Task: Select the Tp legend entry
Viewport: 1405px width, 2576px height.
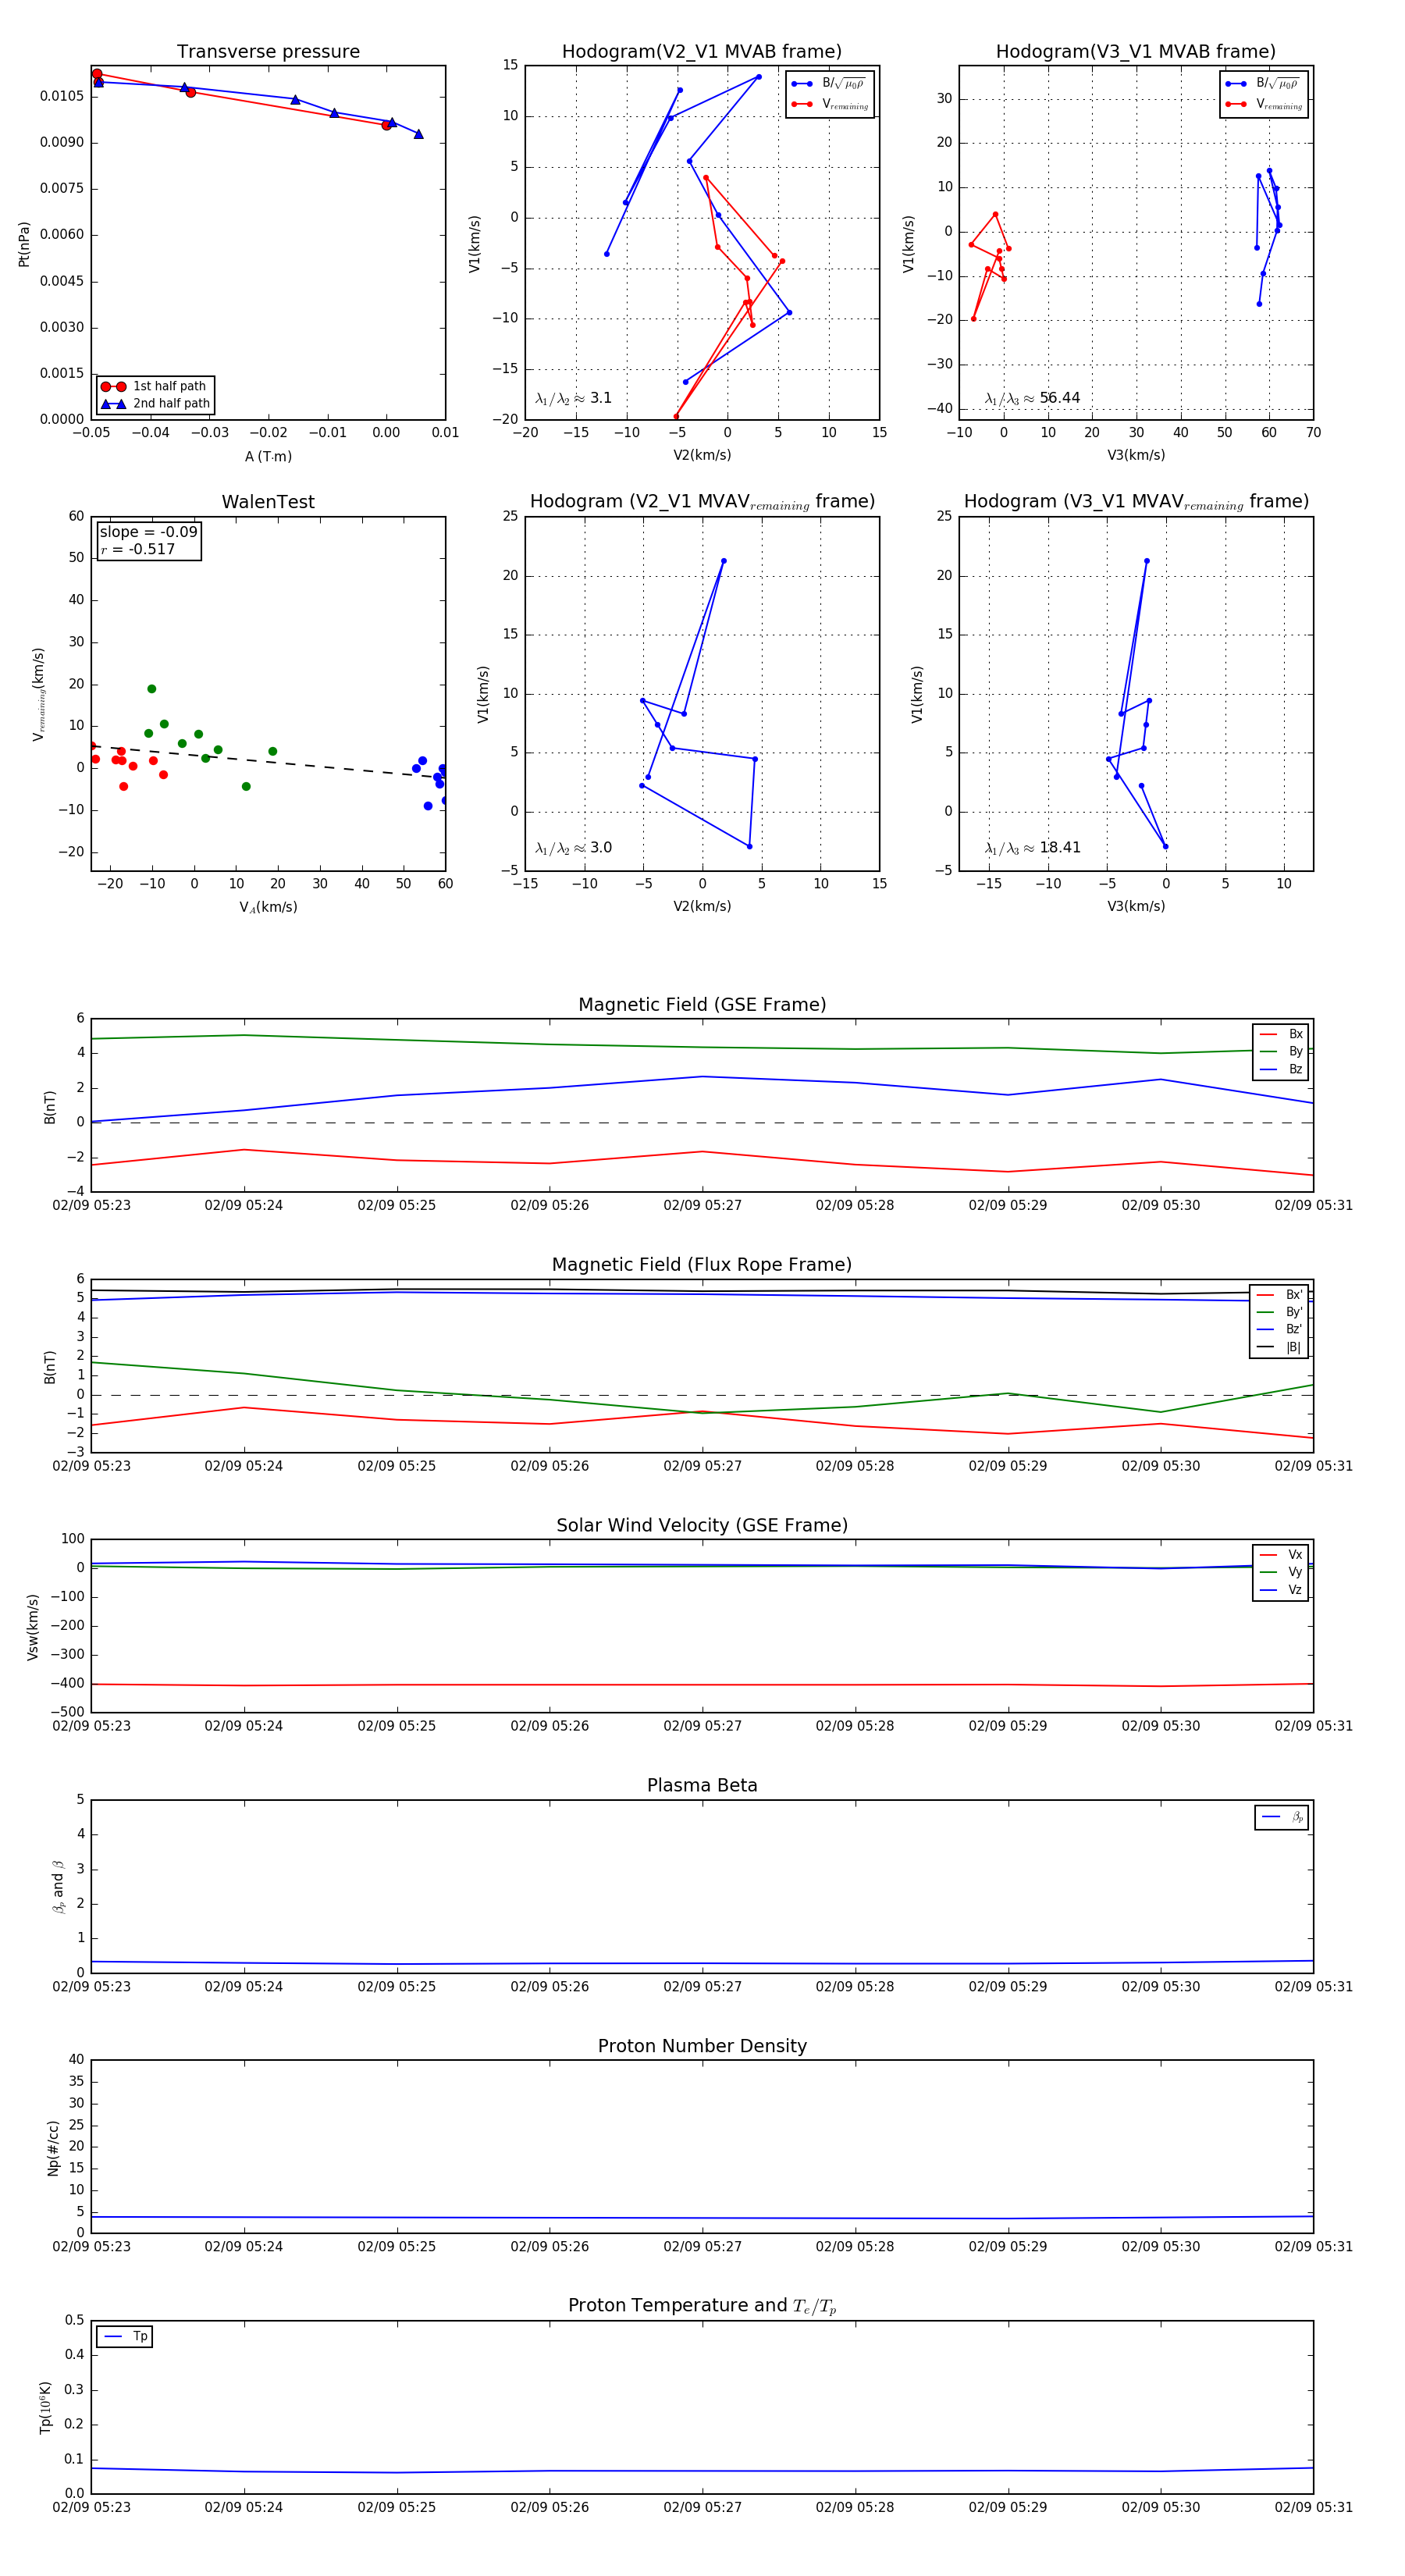Action: (x=125, y=2337)
